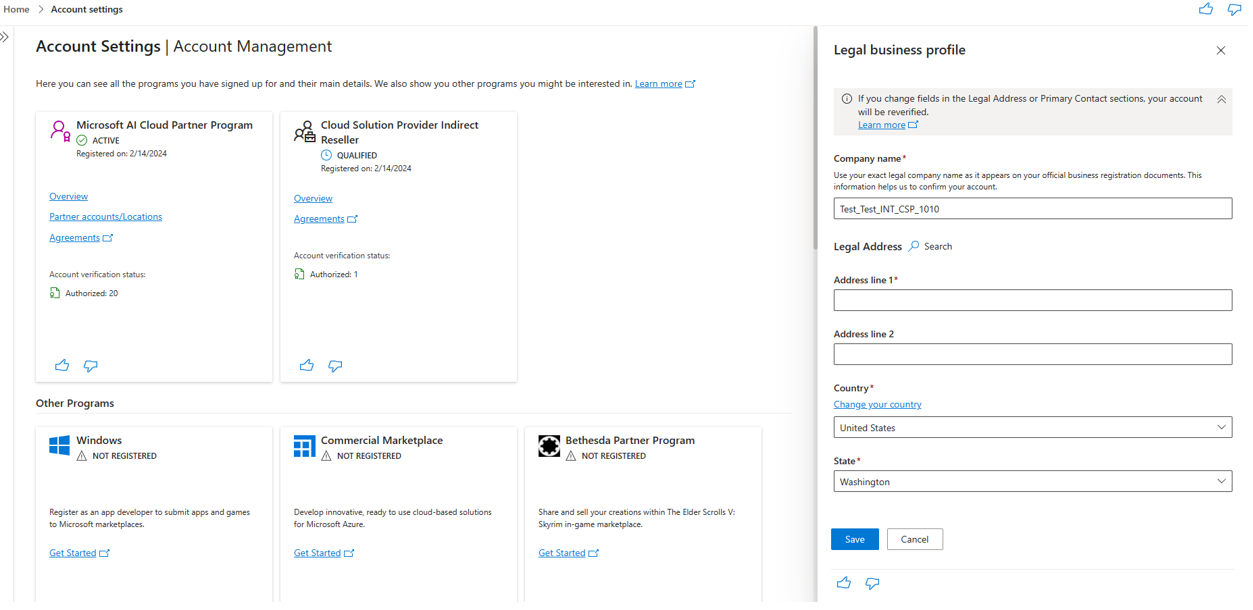Open the State dropdown showing Washington
Image resolution: width=1253 pixels, height=610 pixels.
[1032, 482]
